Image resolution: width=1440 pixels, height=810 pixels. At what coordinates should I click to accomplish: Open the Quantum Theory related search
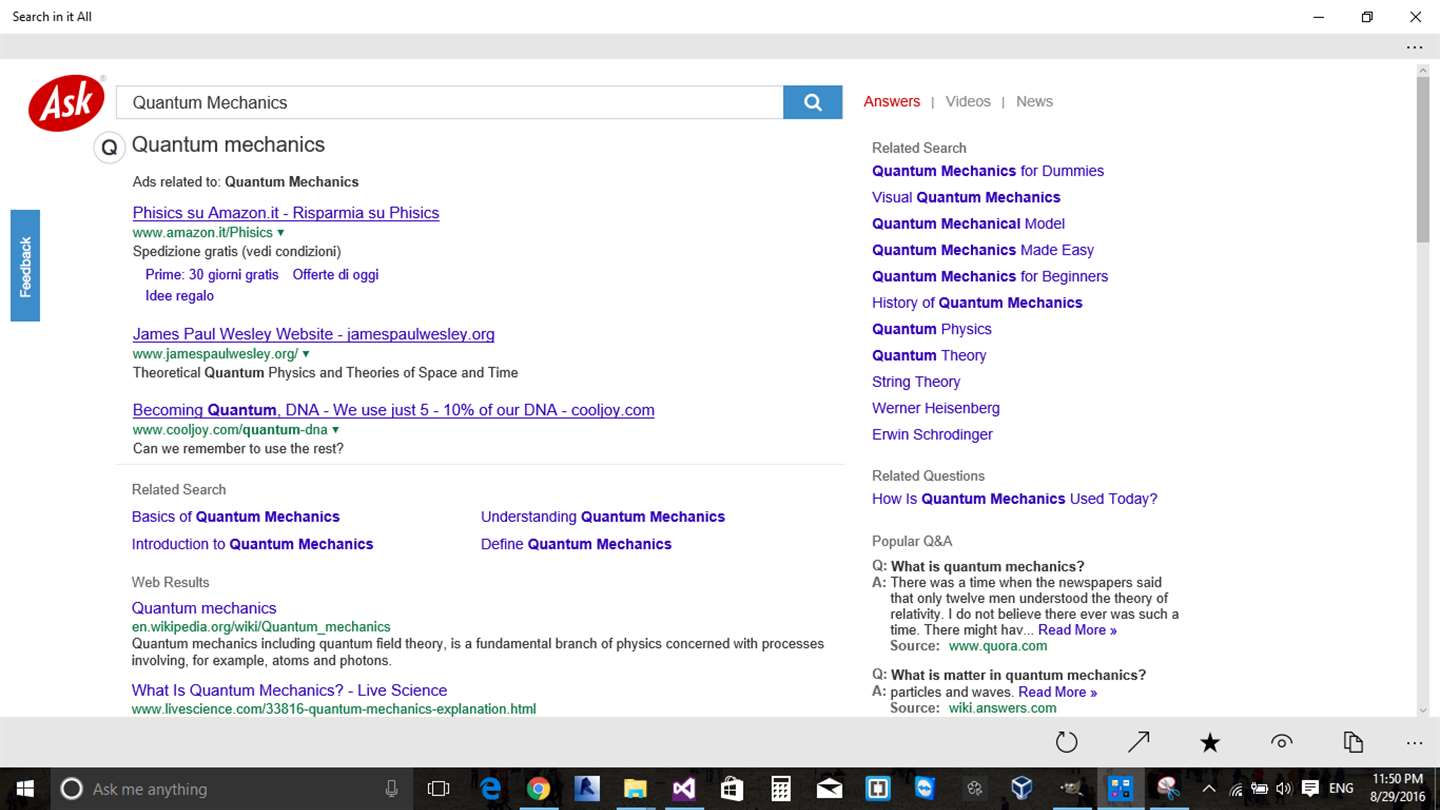929,355
